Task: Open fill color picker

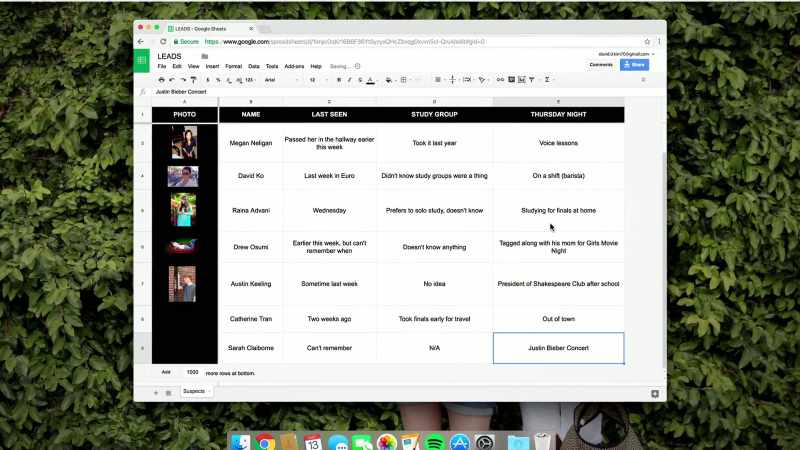Action: point(389,80)
